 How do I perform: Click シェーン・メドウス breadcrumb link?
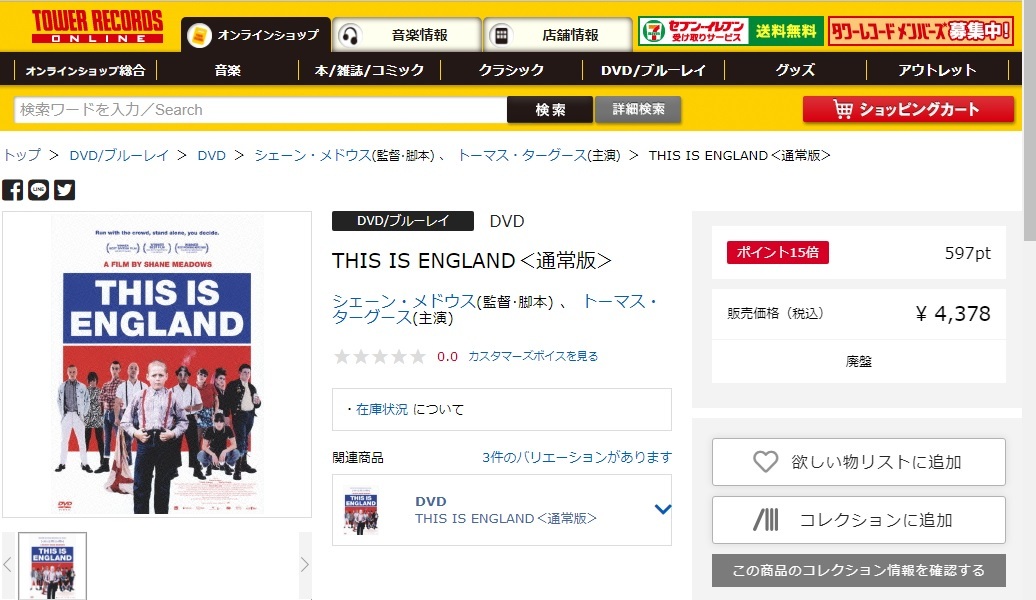tap(313, 155)
